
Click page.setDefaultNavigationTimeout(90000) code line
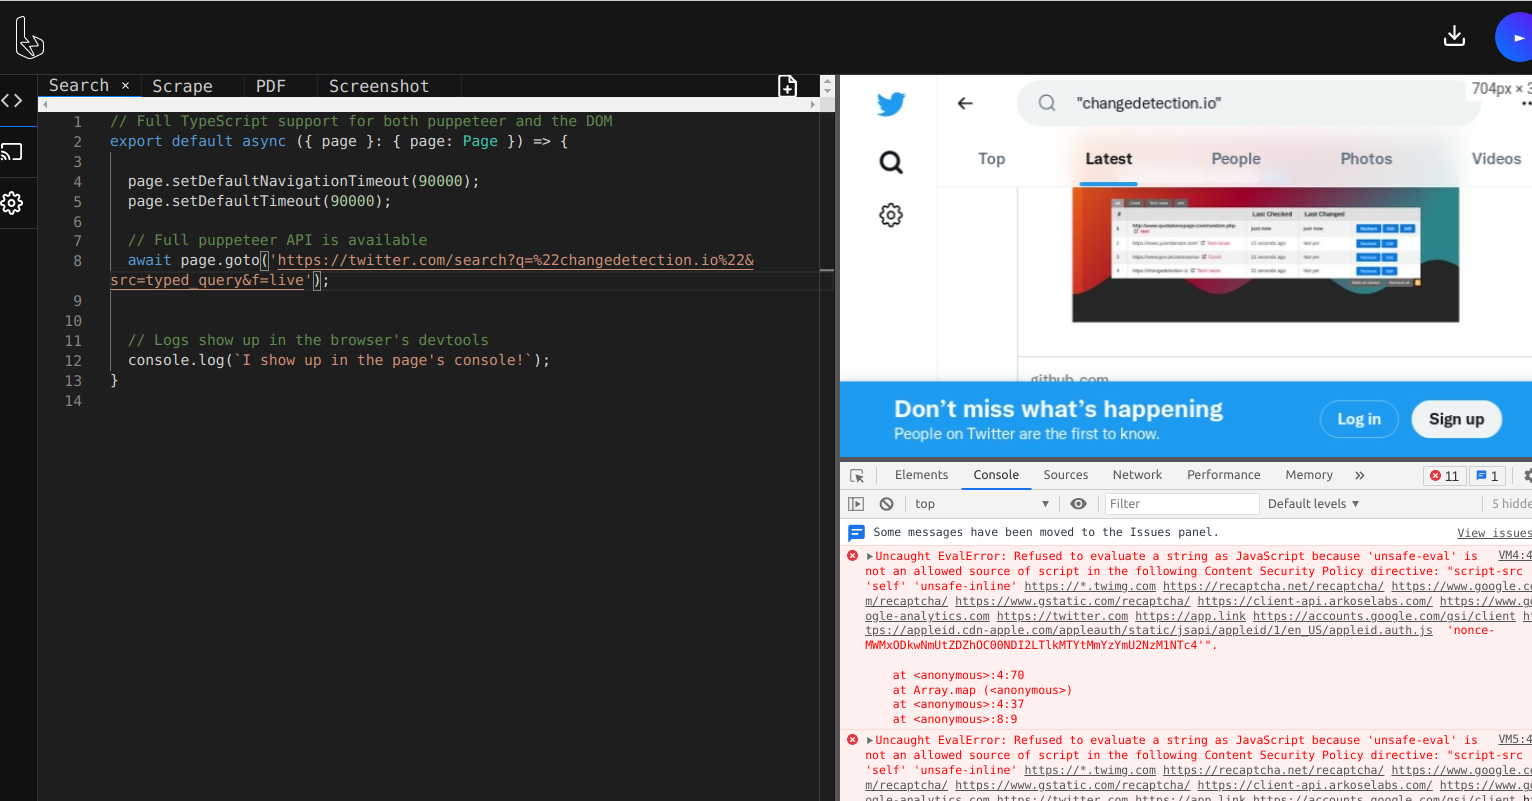pyautogui.click(x=303, y=181)
